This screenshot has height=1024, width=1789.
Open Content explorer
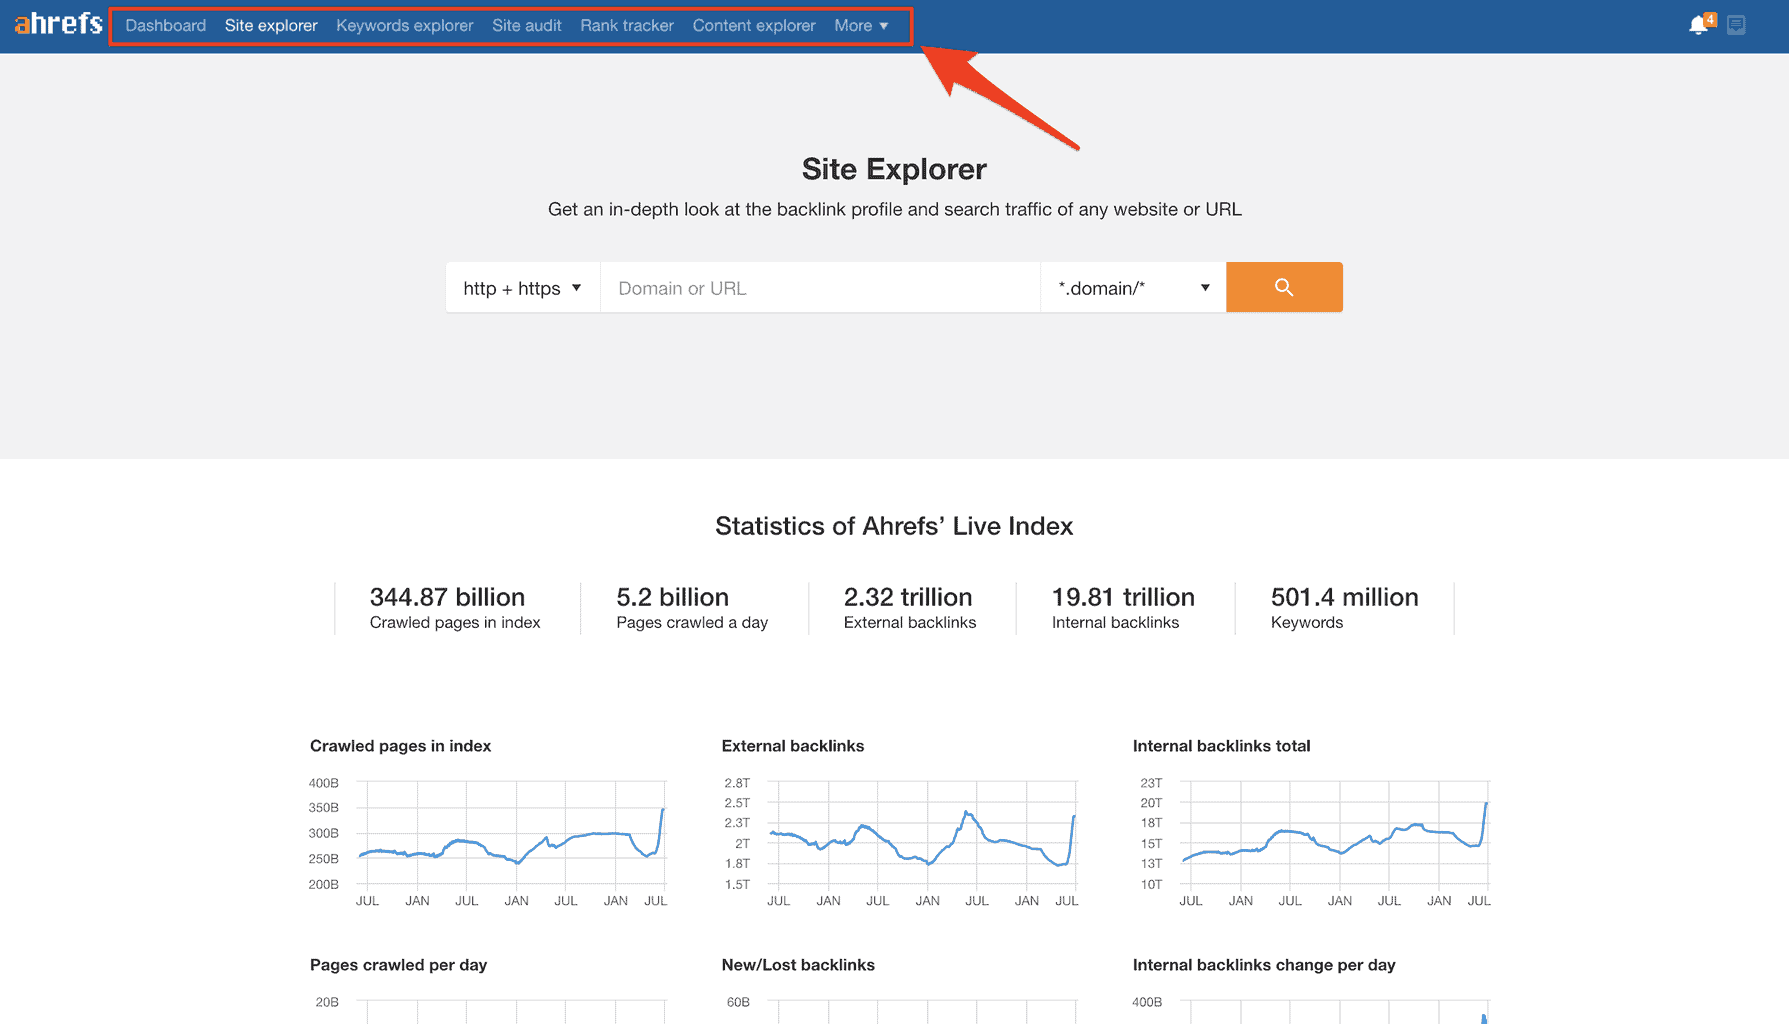(x=754, y=26)
